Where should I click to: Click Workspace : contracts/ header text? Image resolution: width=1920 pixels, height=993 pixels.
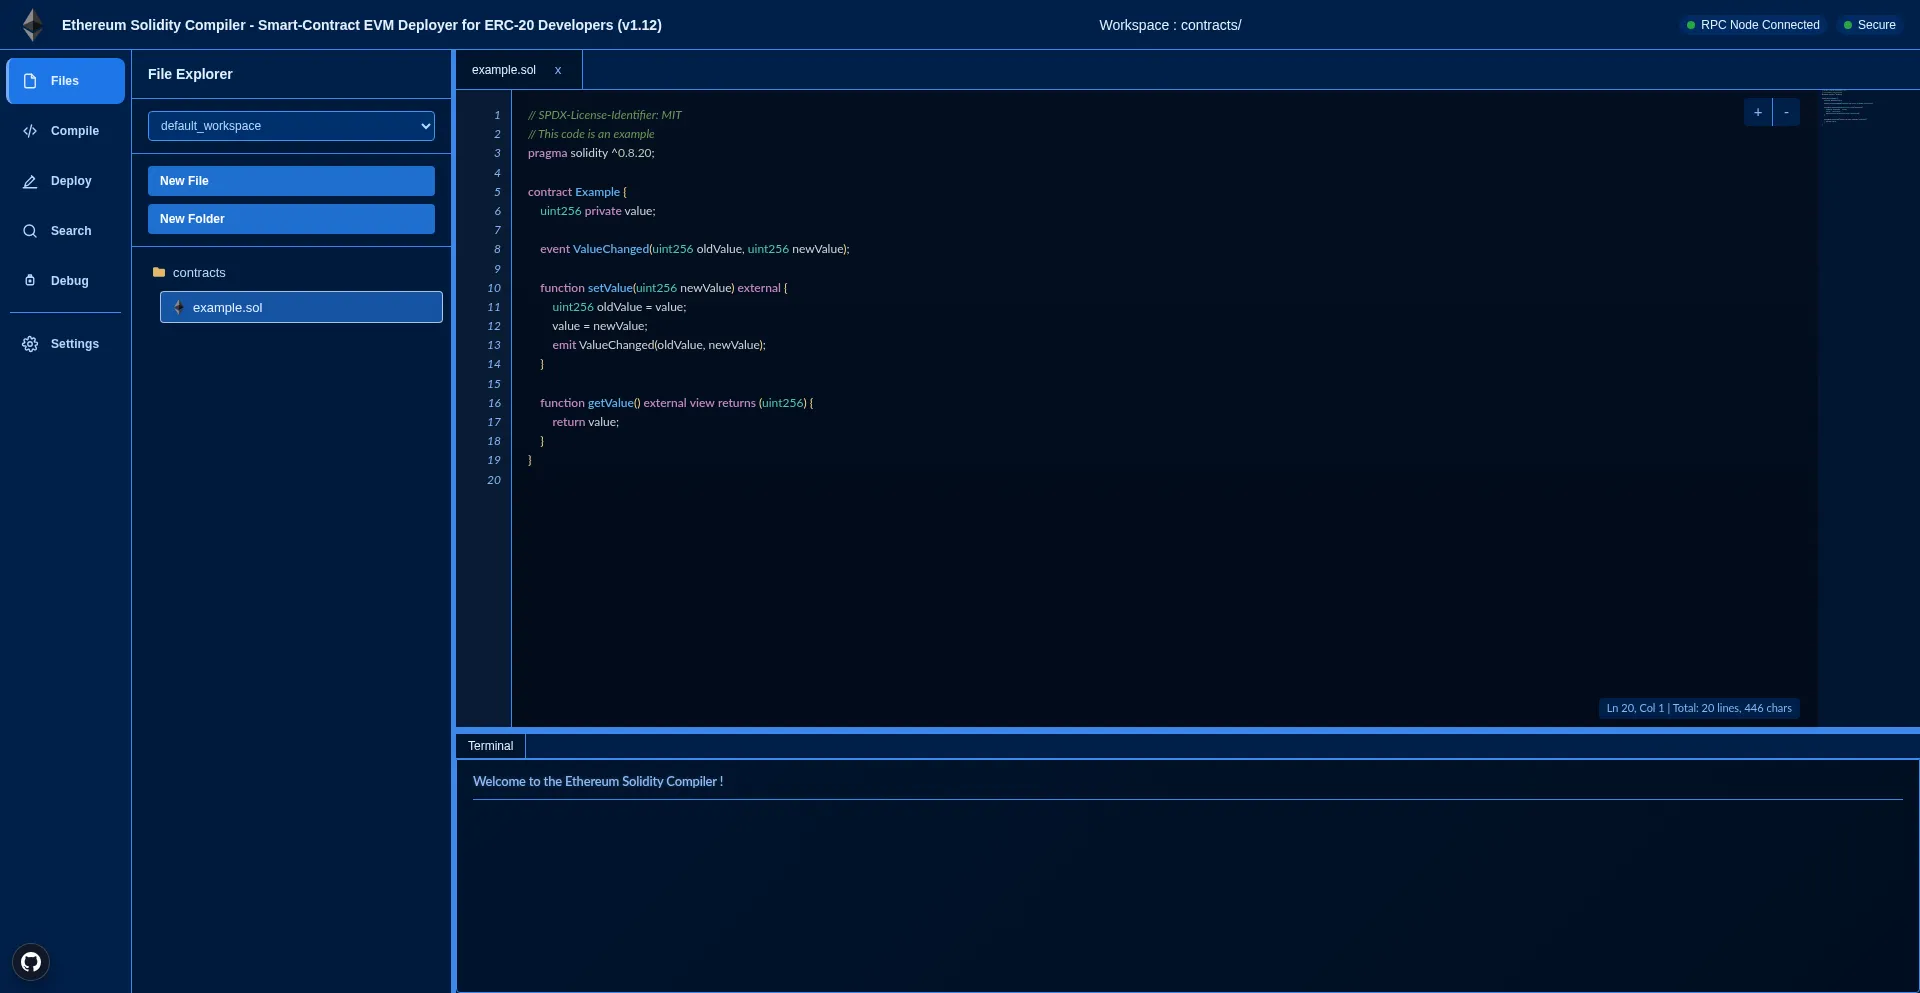coord(1170,25)
